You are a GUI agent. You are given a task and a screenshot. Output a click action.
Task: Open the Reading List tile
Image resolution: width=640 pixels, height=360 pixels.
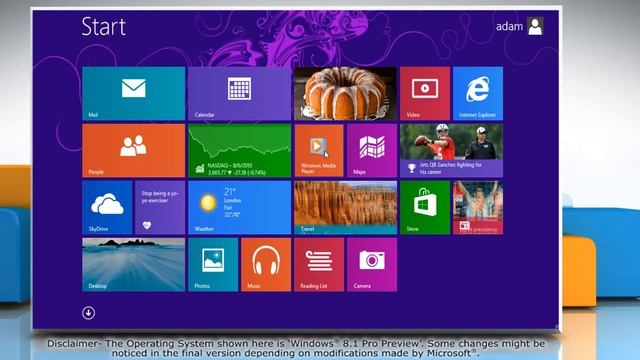[x=319, y=265]
